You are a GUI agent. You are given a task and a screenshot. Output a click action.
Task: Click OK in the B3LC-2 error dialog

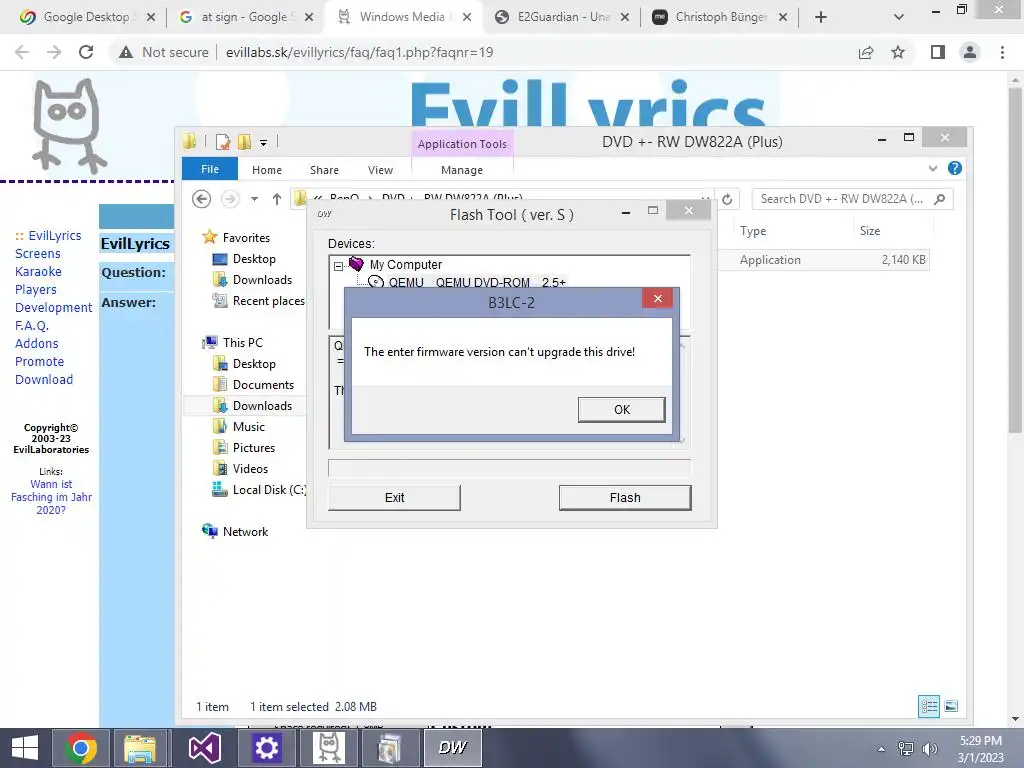click(x=621, y=409)
